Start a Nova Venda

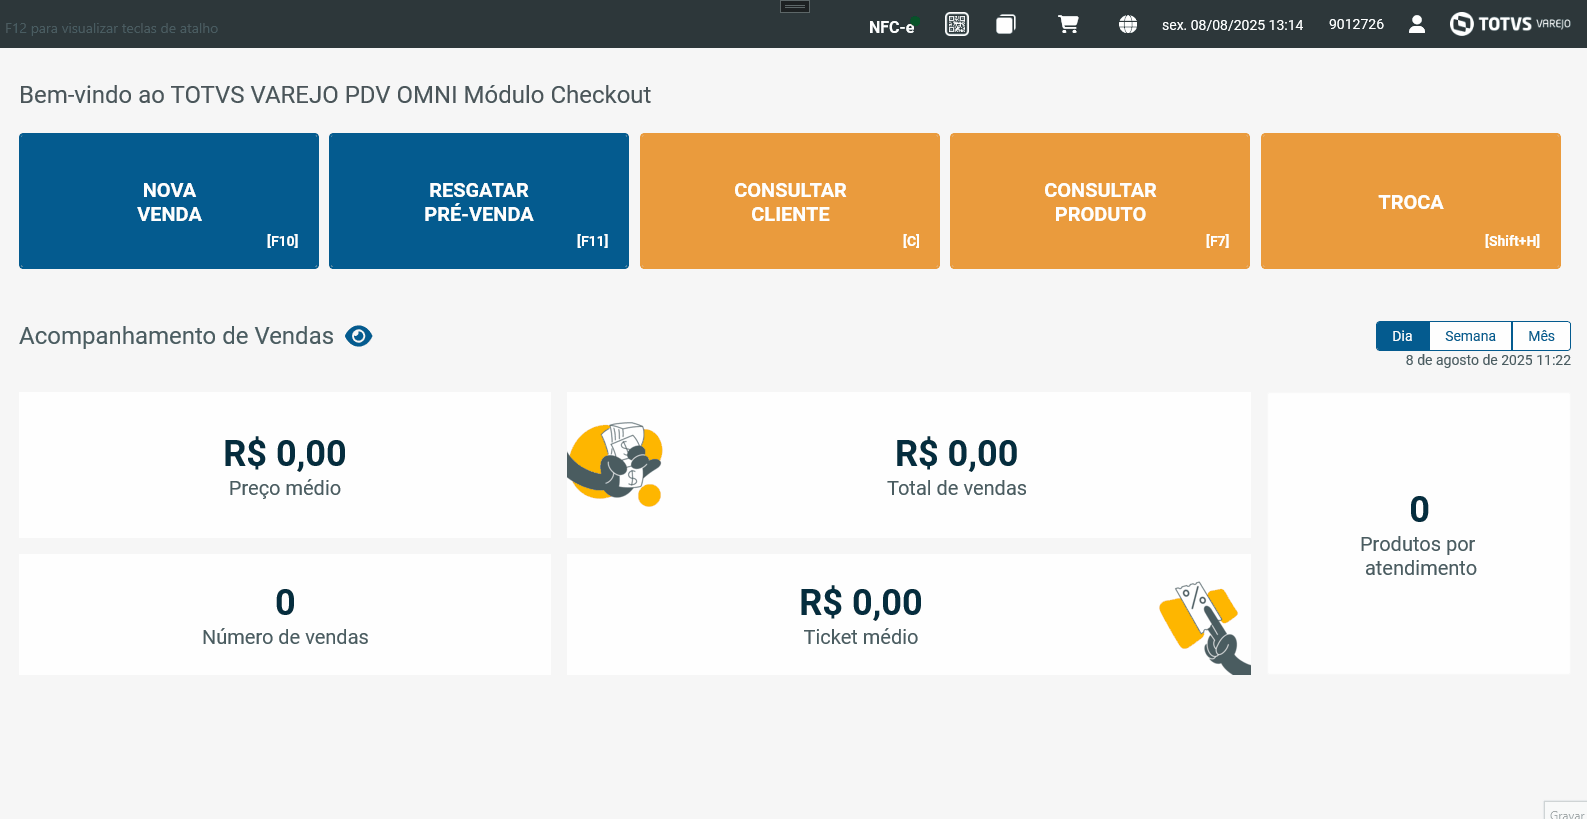pos(169,201)
